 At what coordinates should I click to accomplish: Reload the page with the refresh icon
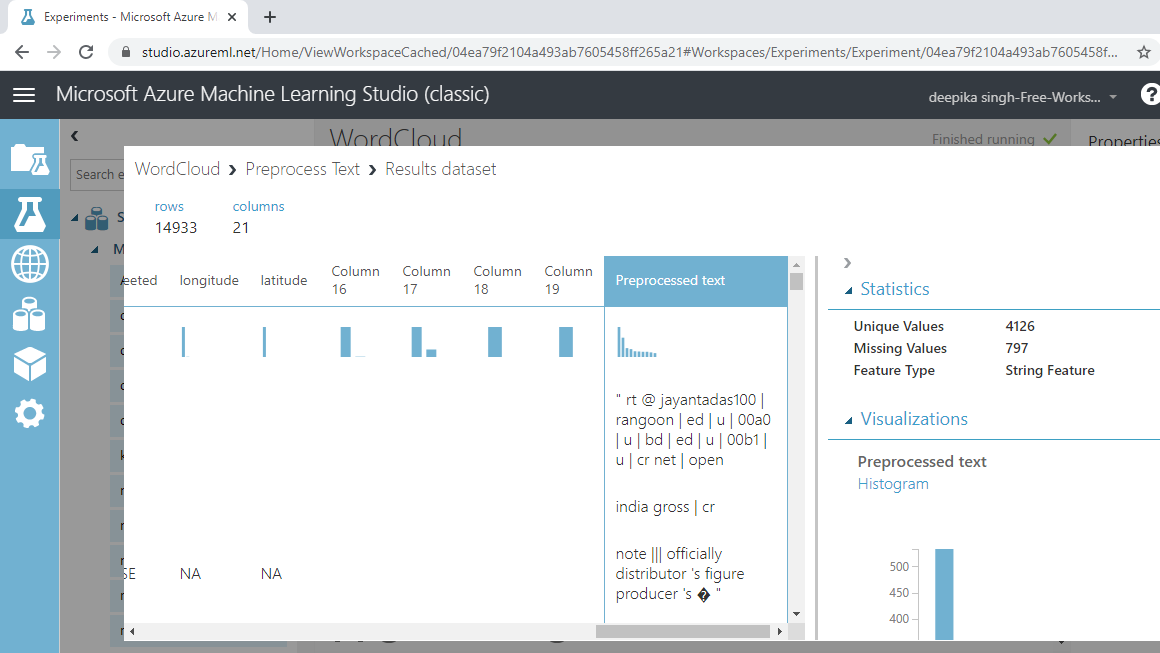86,52
